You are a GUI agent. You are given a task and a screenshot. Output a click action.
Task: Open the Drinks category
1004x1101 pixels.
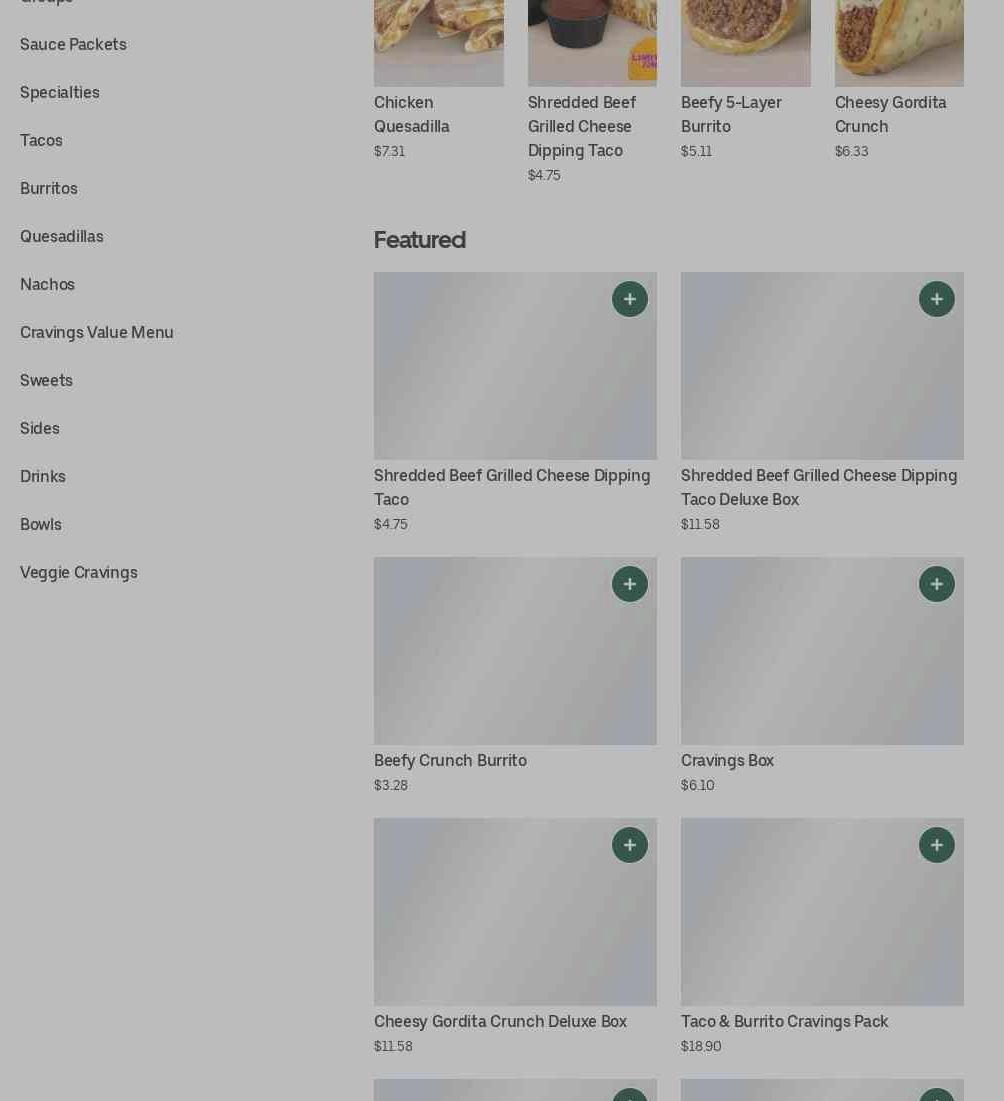point(42,476)
